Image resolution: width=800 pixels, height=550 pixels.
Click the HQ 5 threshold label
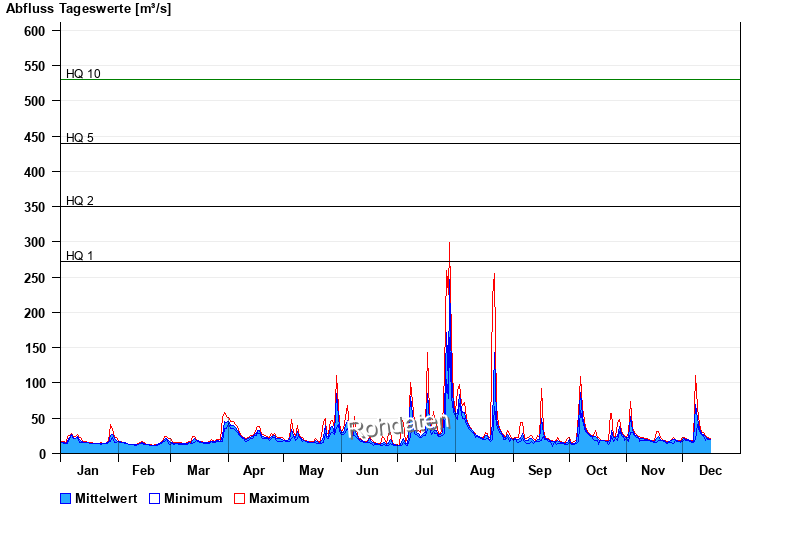pos(80,137)
